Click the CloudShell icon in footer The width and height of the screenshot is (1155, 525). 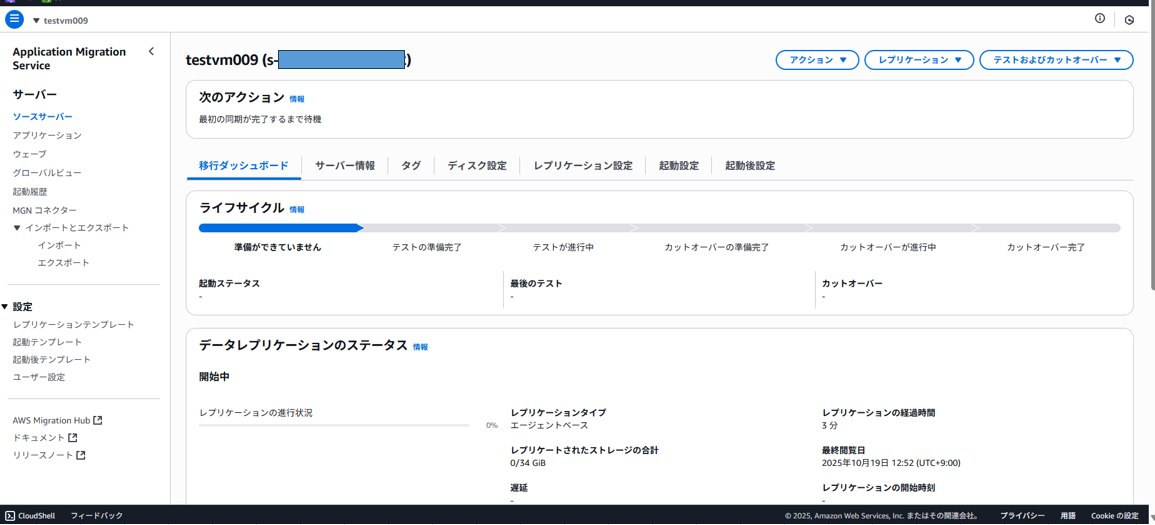[x=10, y=515]
